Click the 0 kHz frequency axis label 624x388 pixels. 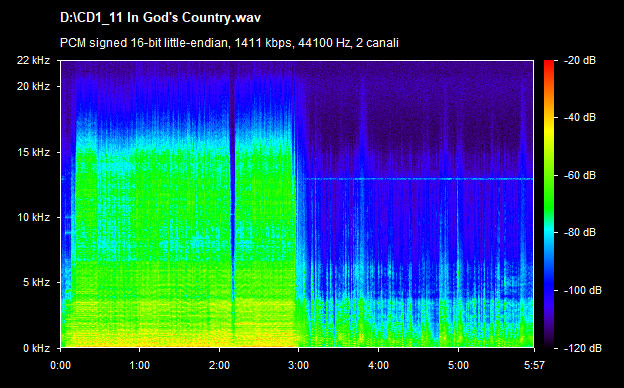coord(36,348)
